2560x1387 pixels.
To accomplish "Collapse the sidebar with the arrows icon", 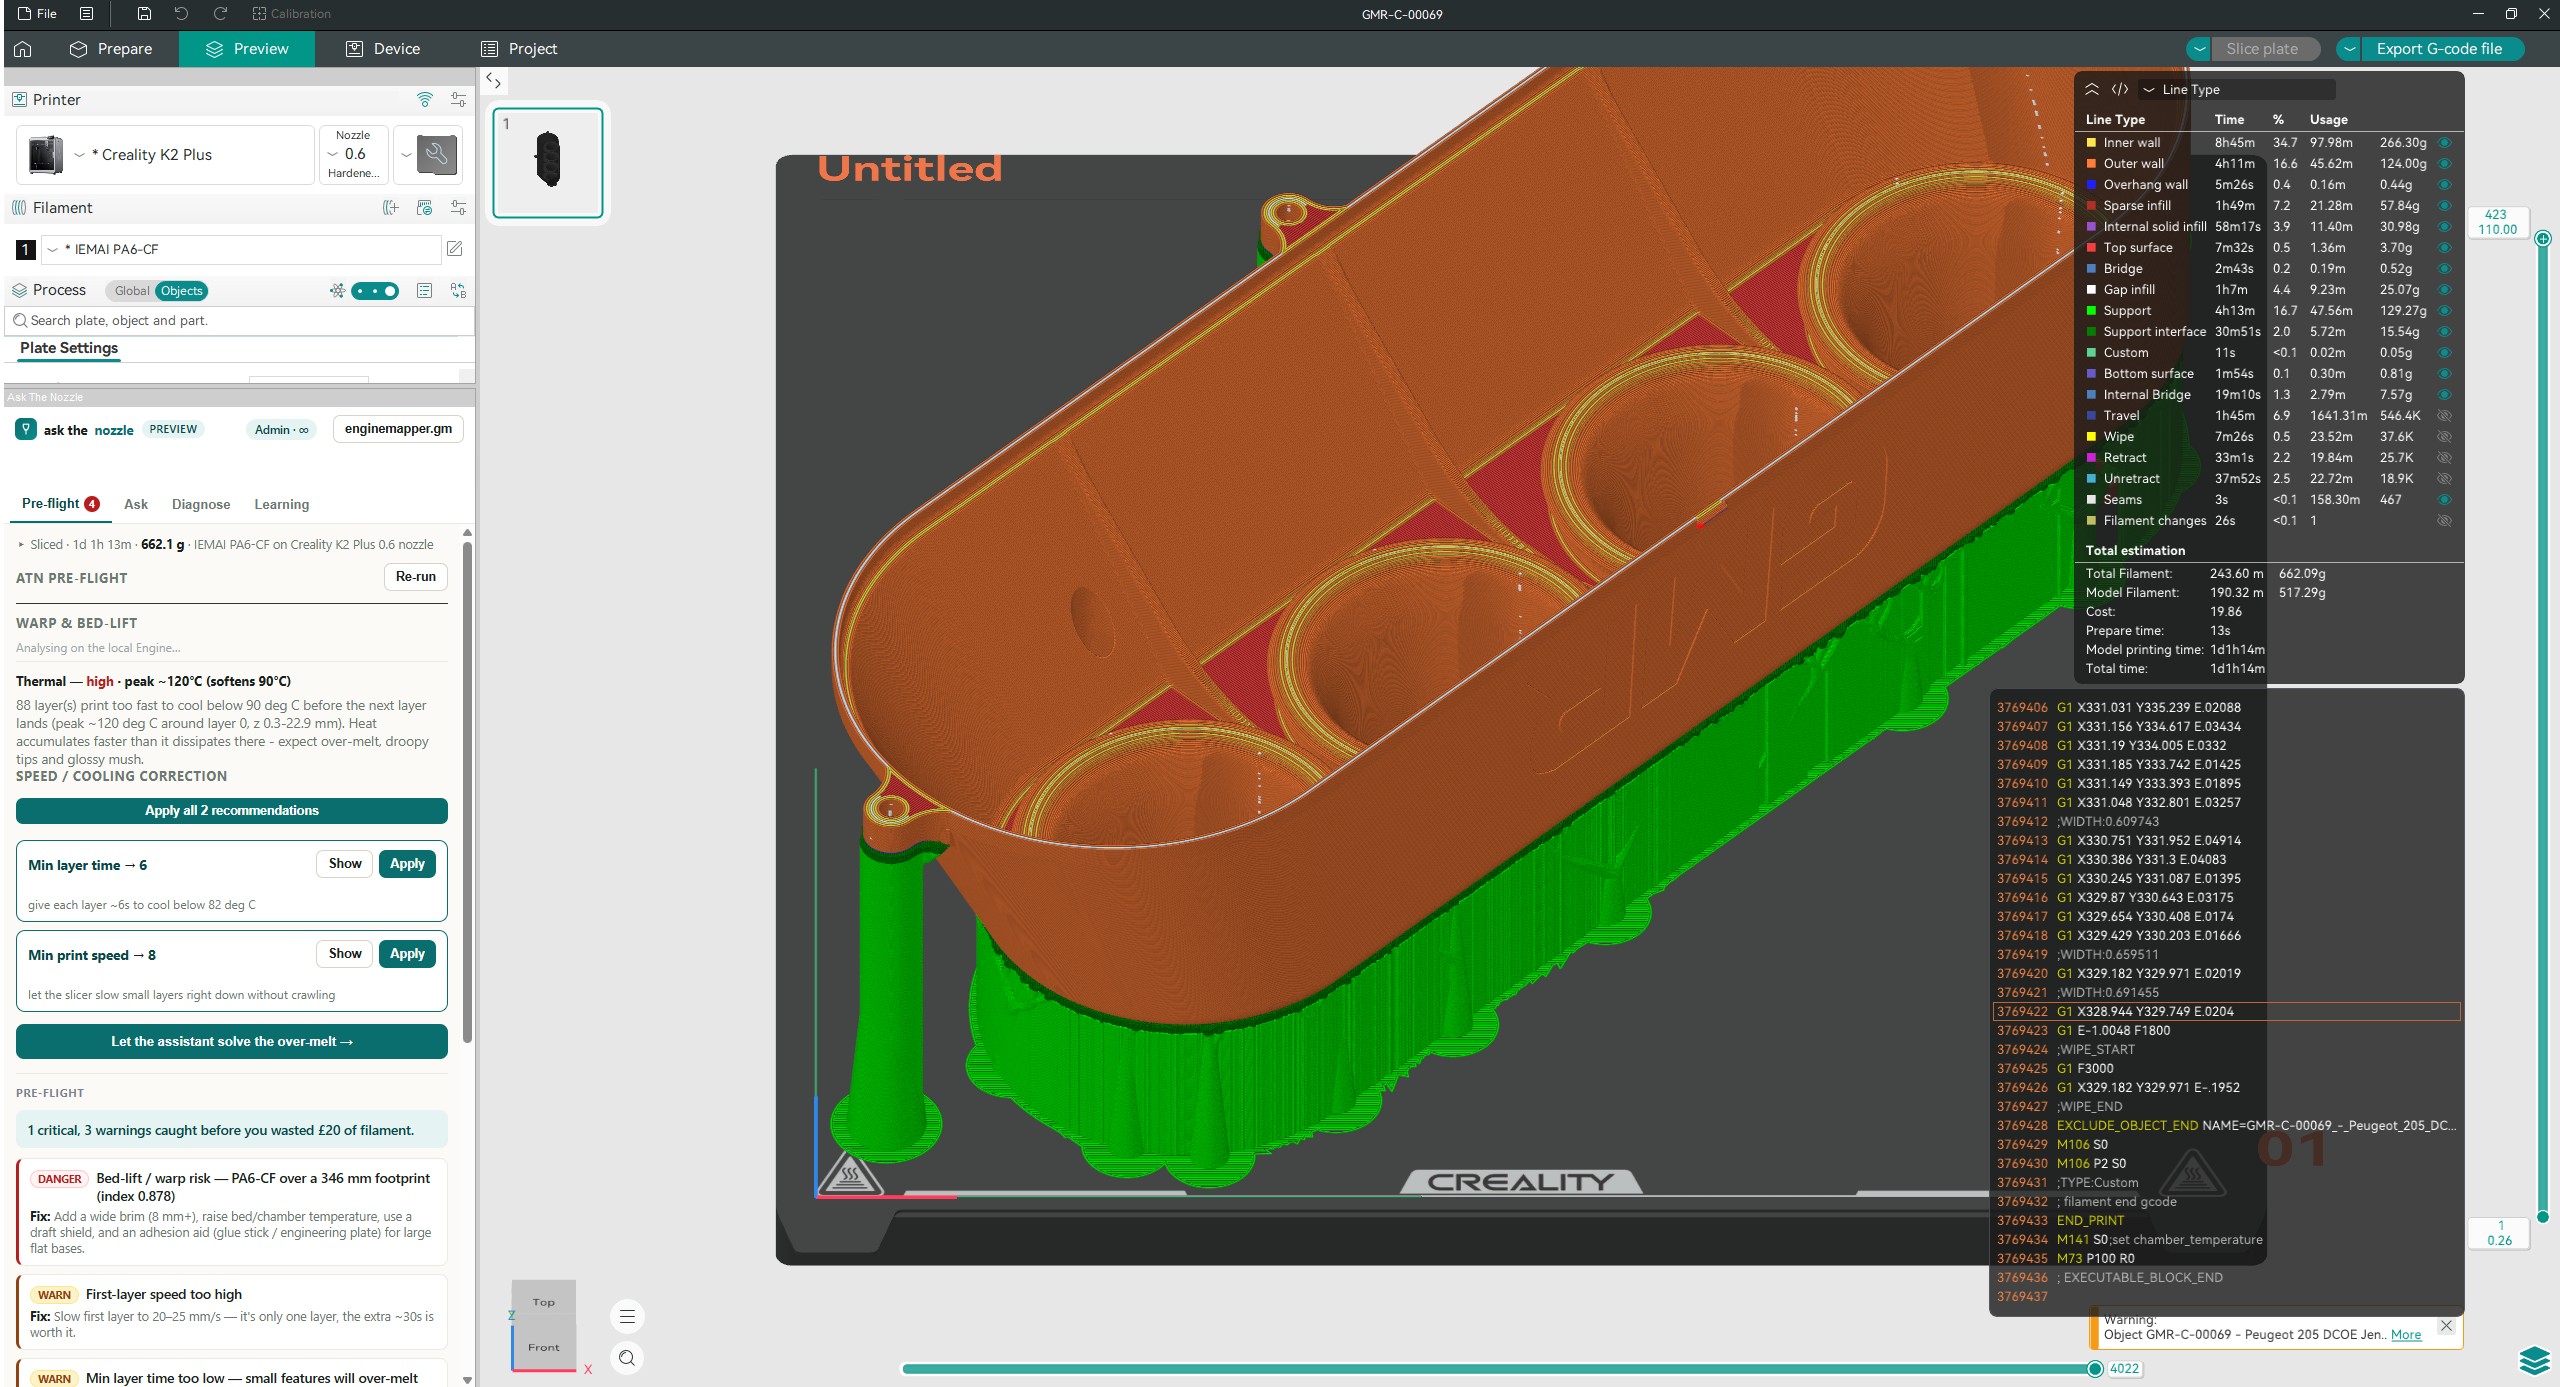I will [x=493, y=80].
